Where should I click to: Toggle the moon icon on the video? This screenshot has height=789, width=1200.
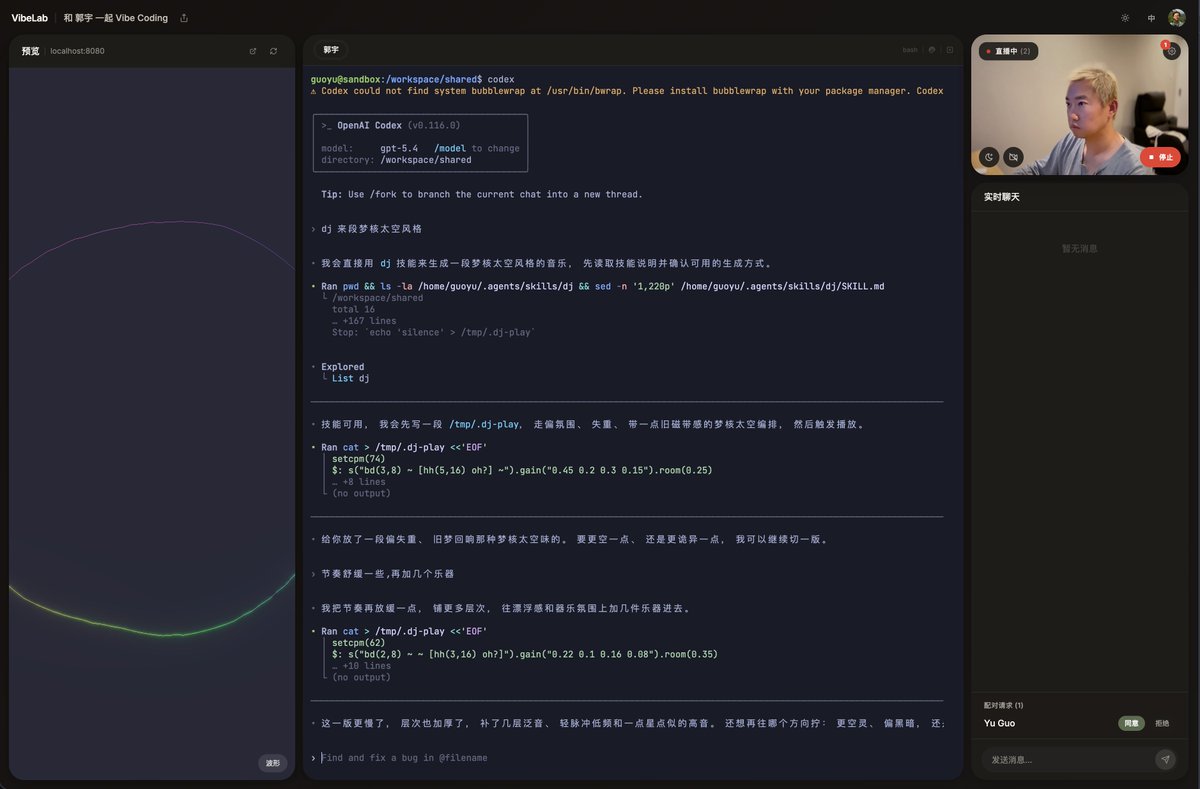988,157
